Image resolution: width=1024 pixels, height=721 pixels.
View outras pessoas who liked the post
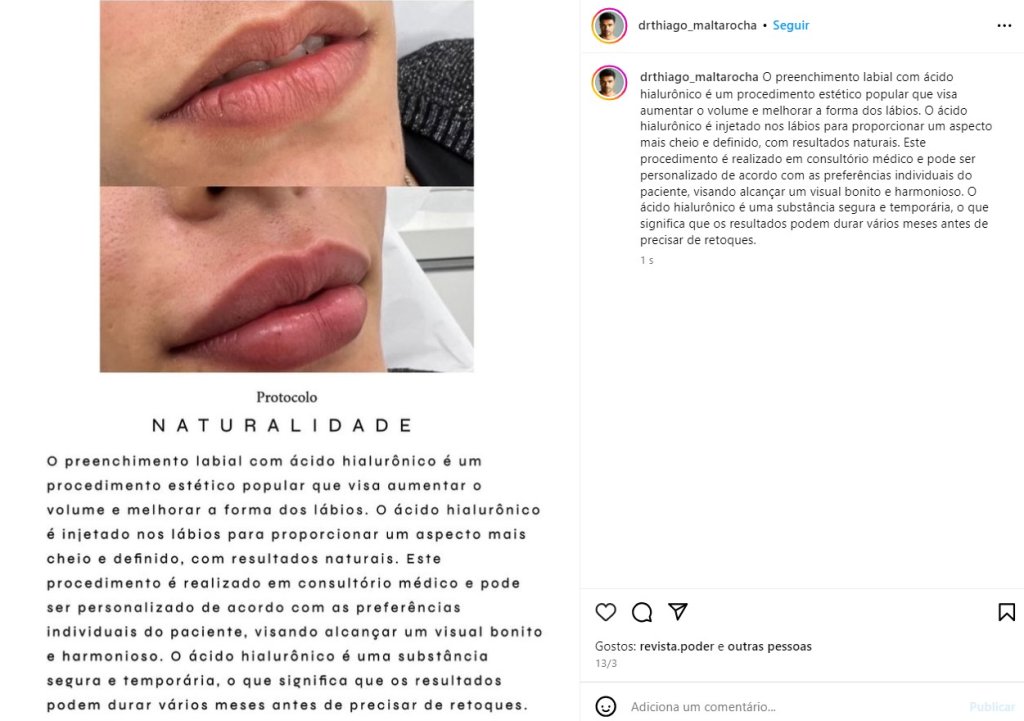click(x=769, y=647)
